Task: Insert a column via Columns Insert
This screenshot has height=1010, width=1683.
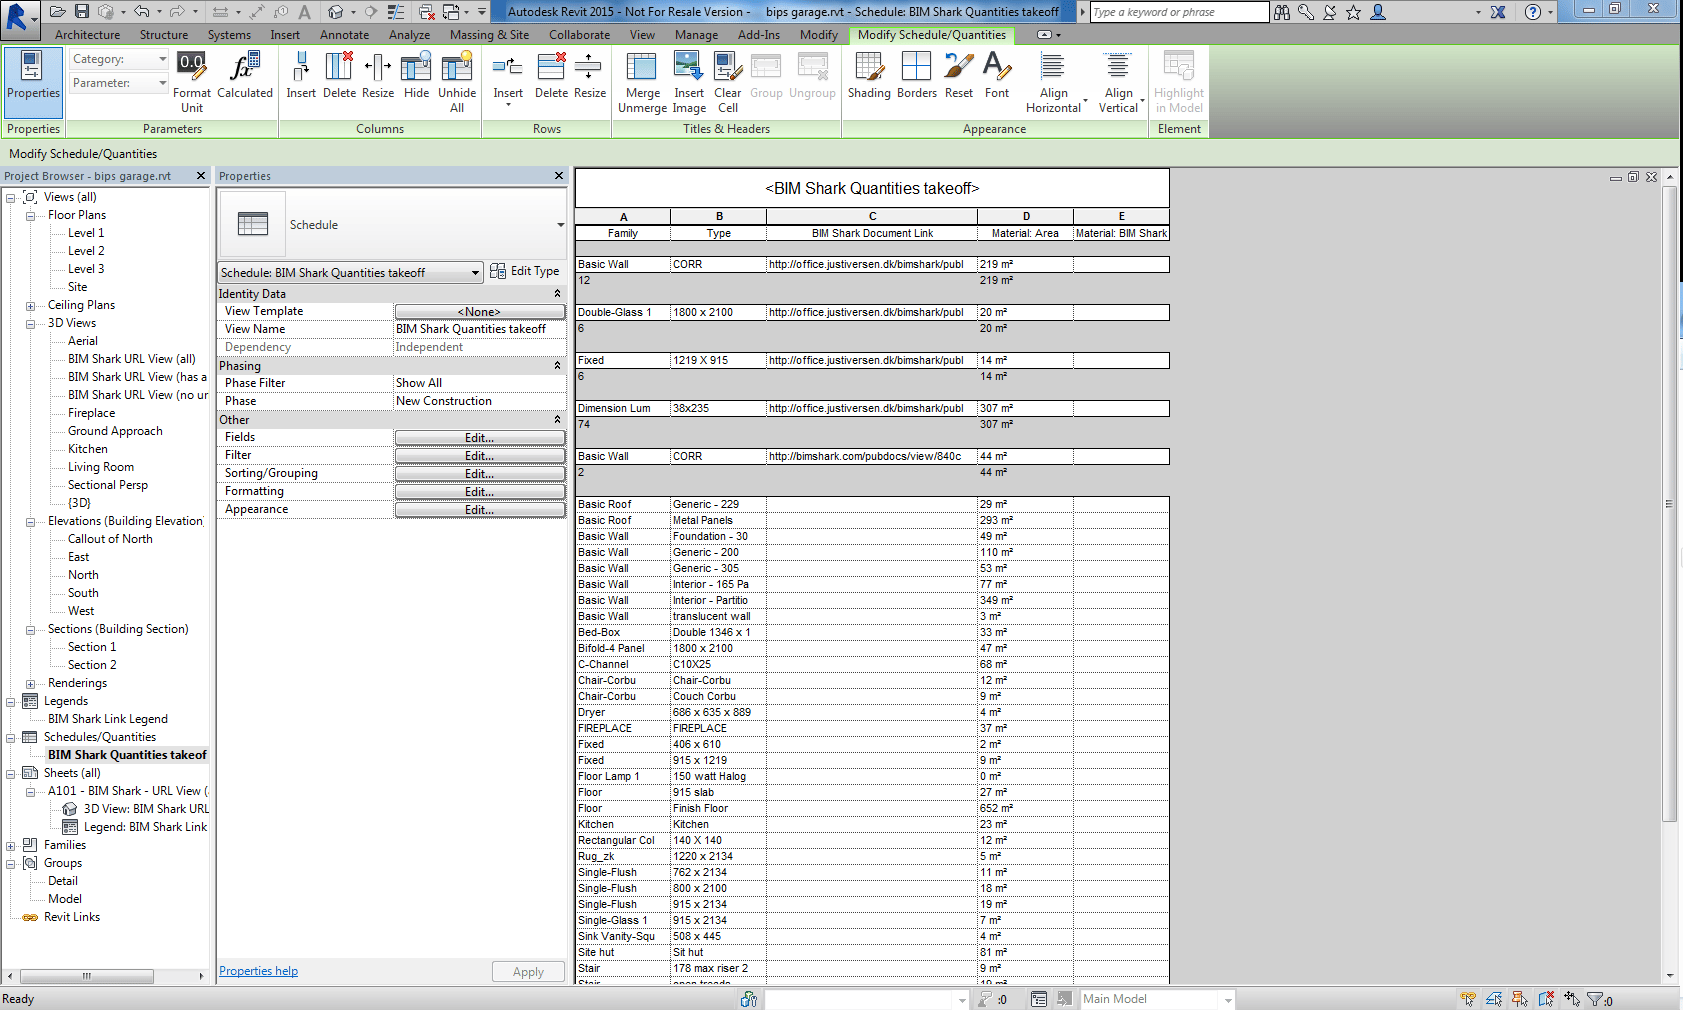Action: pos(300,76)
